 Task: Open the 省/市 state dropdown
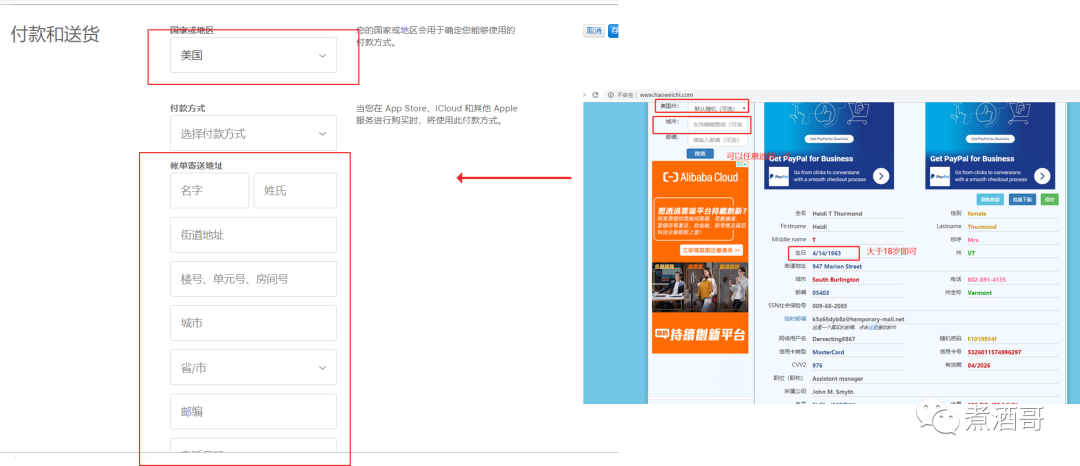point(252,368)
